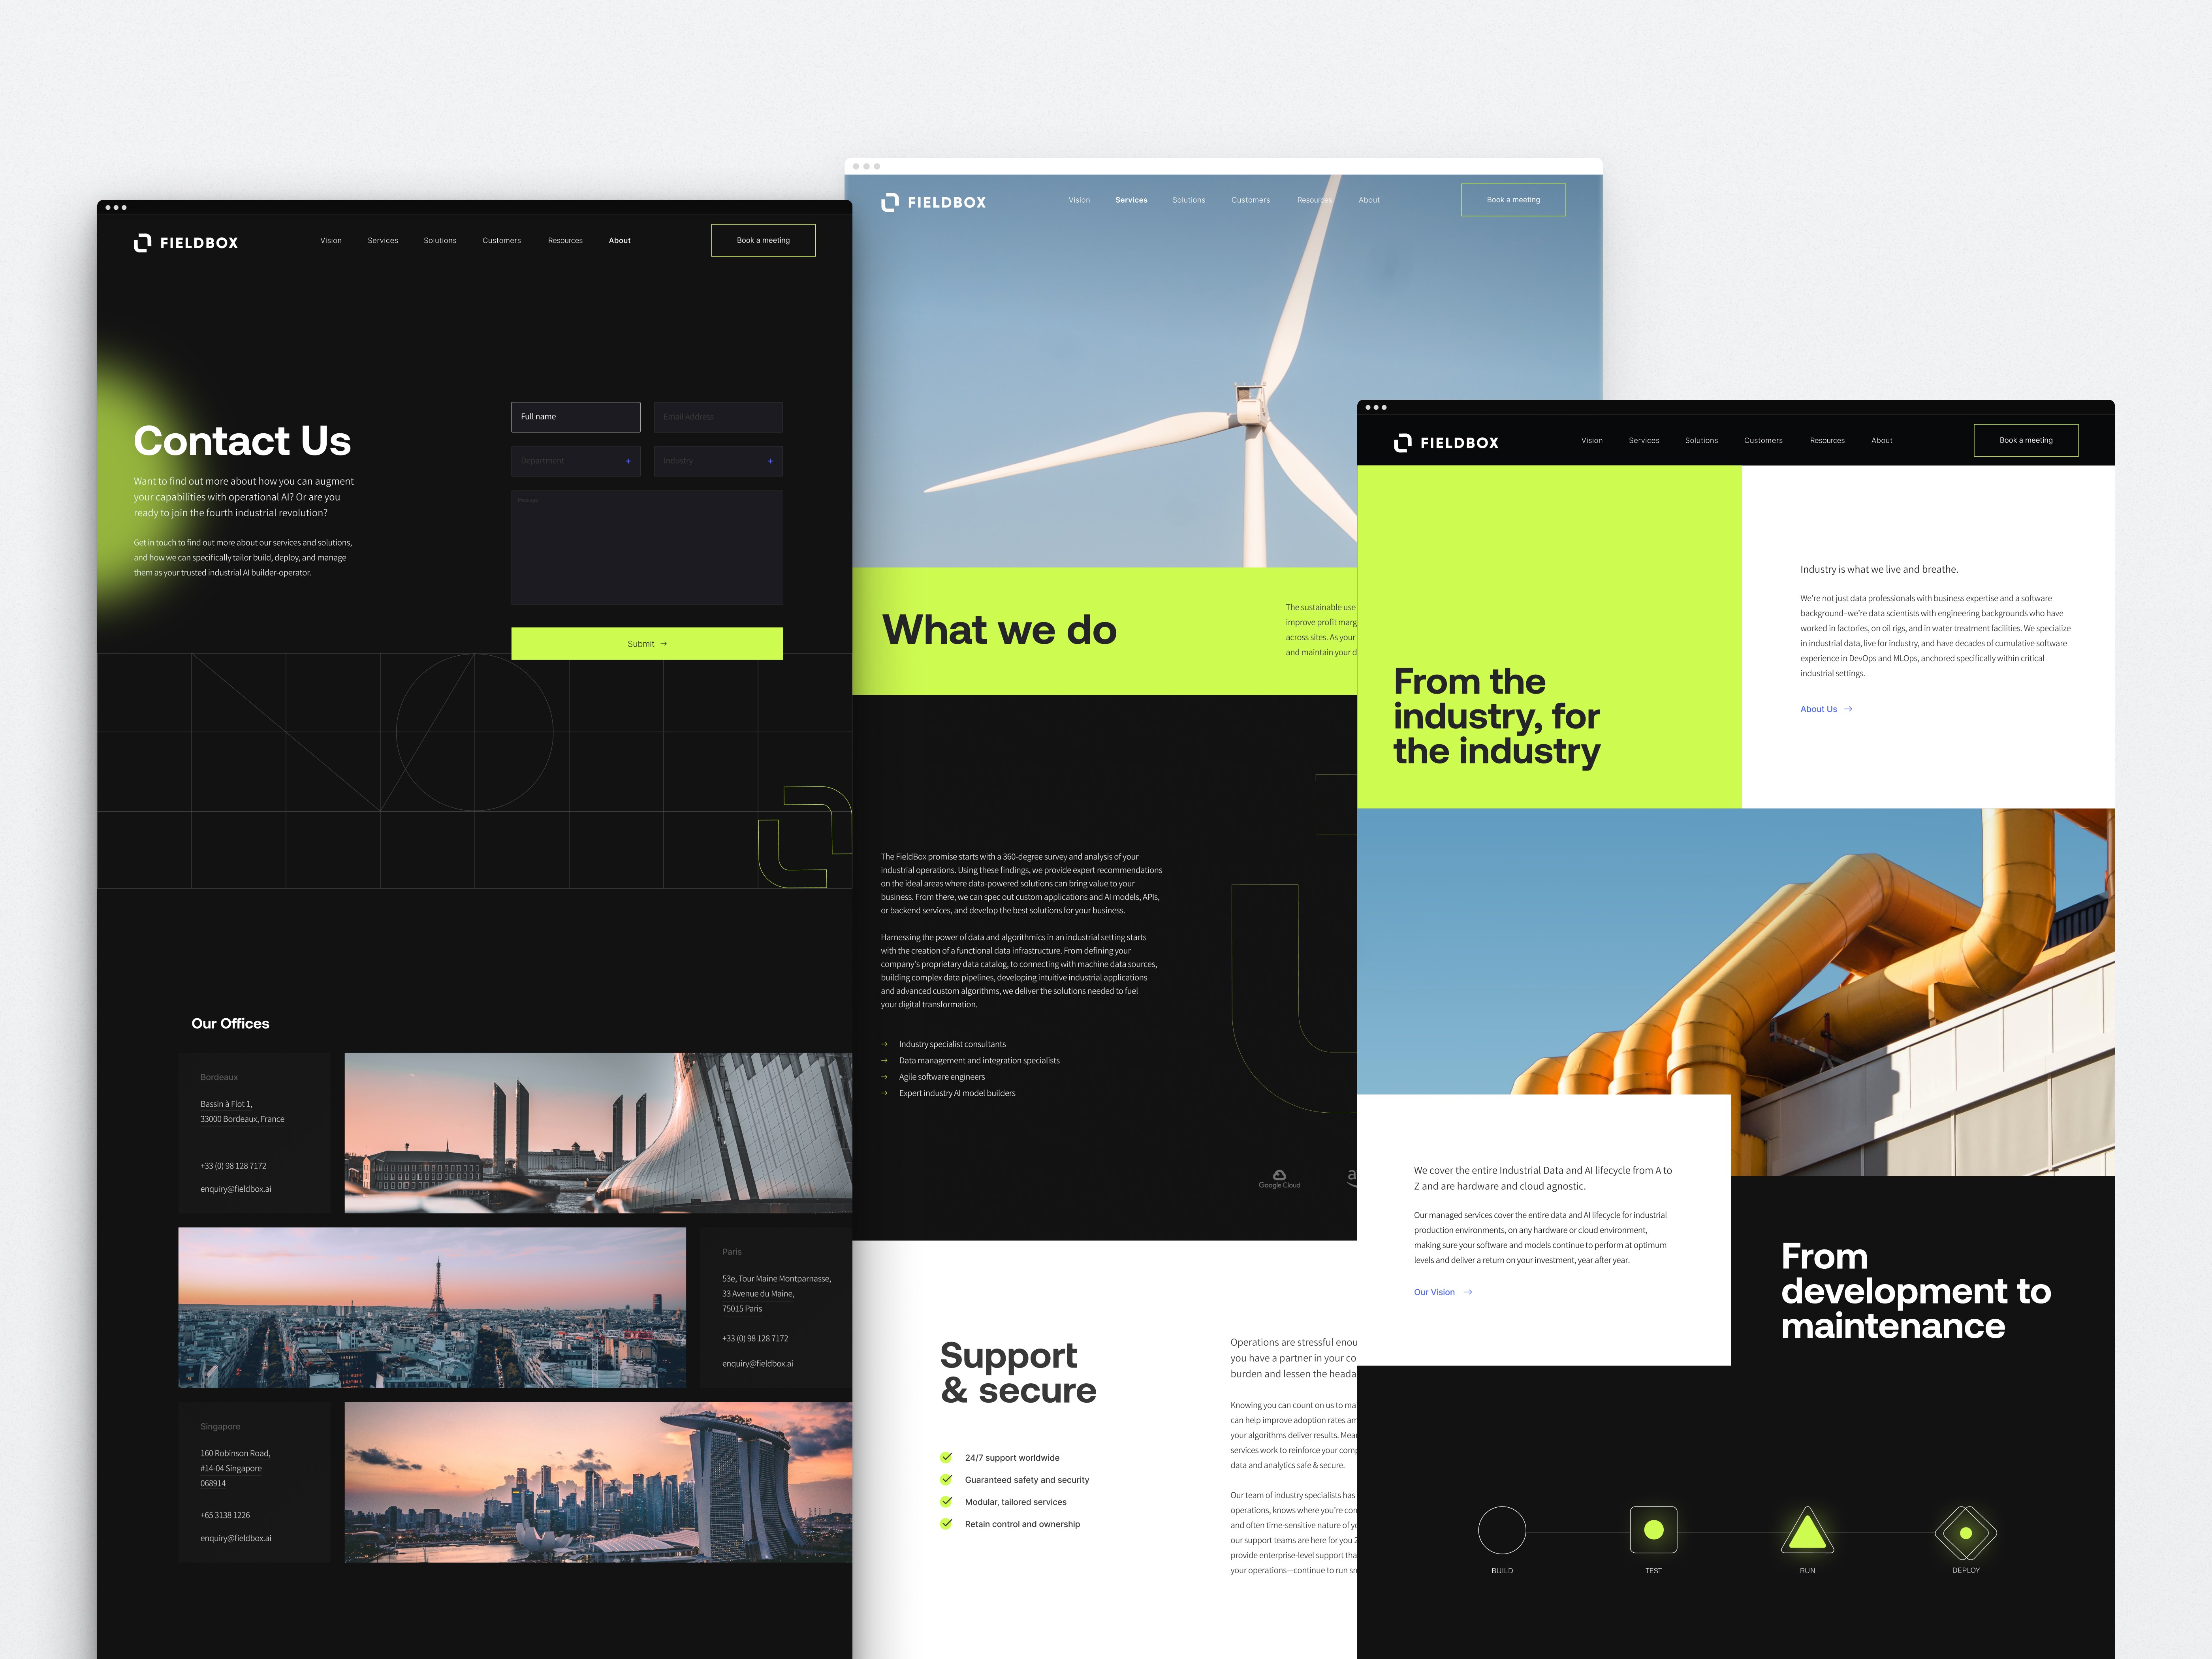
Task: Select the DEPLOY diamond icon
Action: (x=1965, y=1533)
